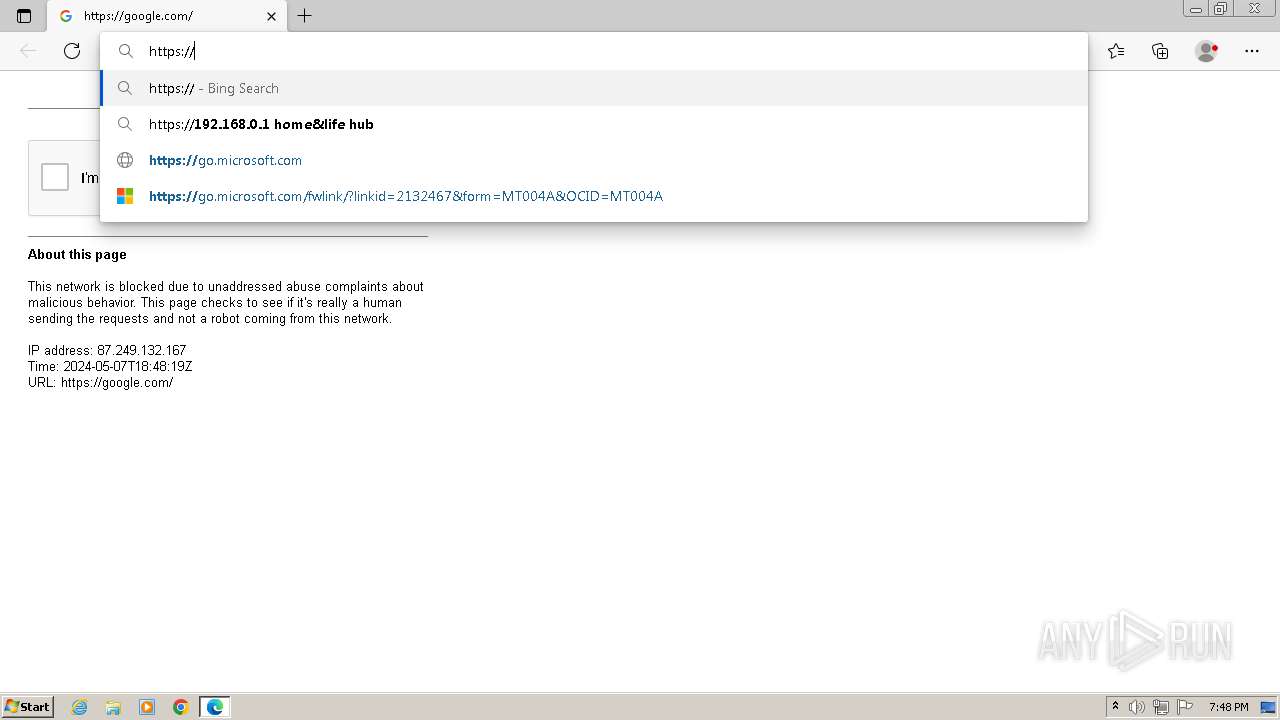
Task: Open the network tray icon
Action: (1161, 707)
